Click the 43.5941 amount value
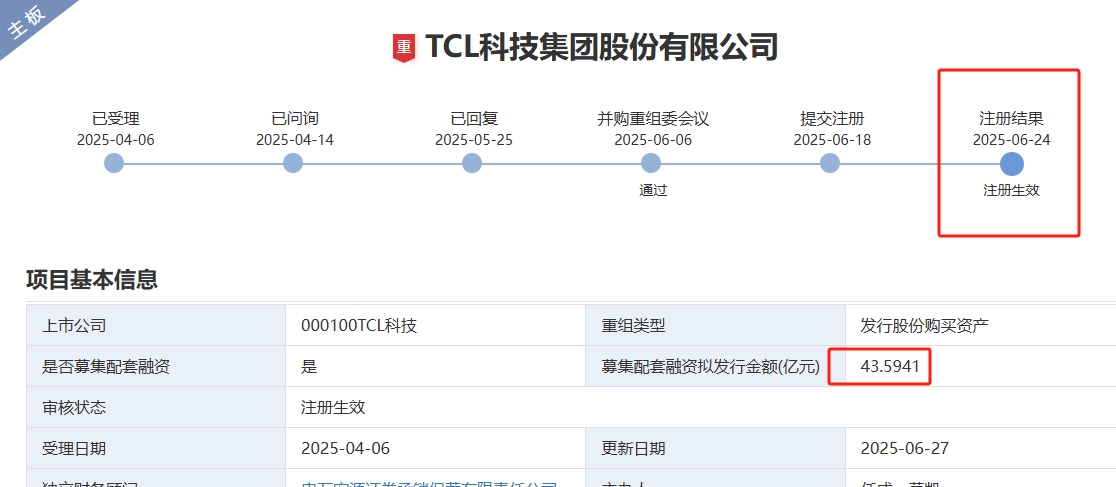This screenshot has height=487, width=1116. click(890, 367)
